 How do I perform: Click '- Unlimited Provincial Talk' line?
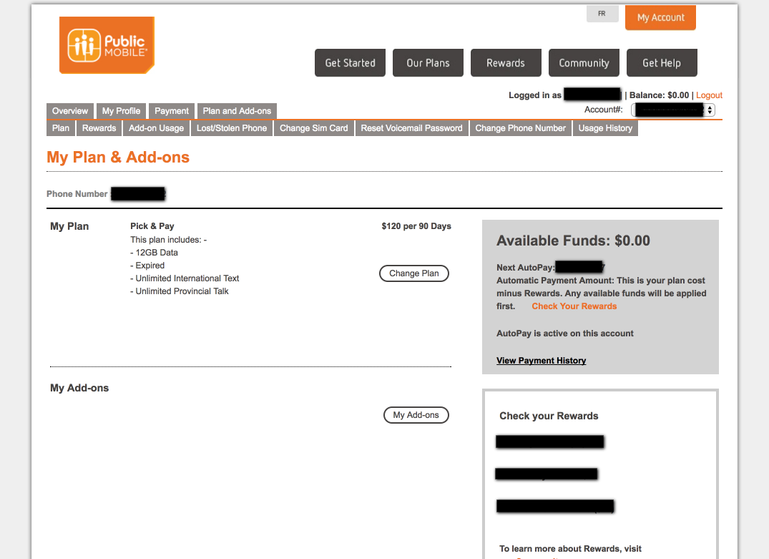(x=179, y=291)
